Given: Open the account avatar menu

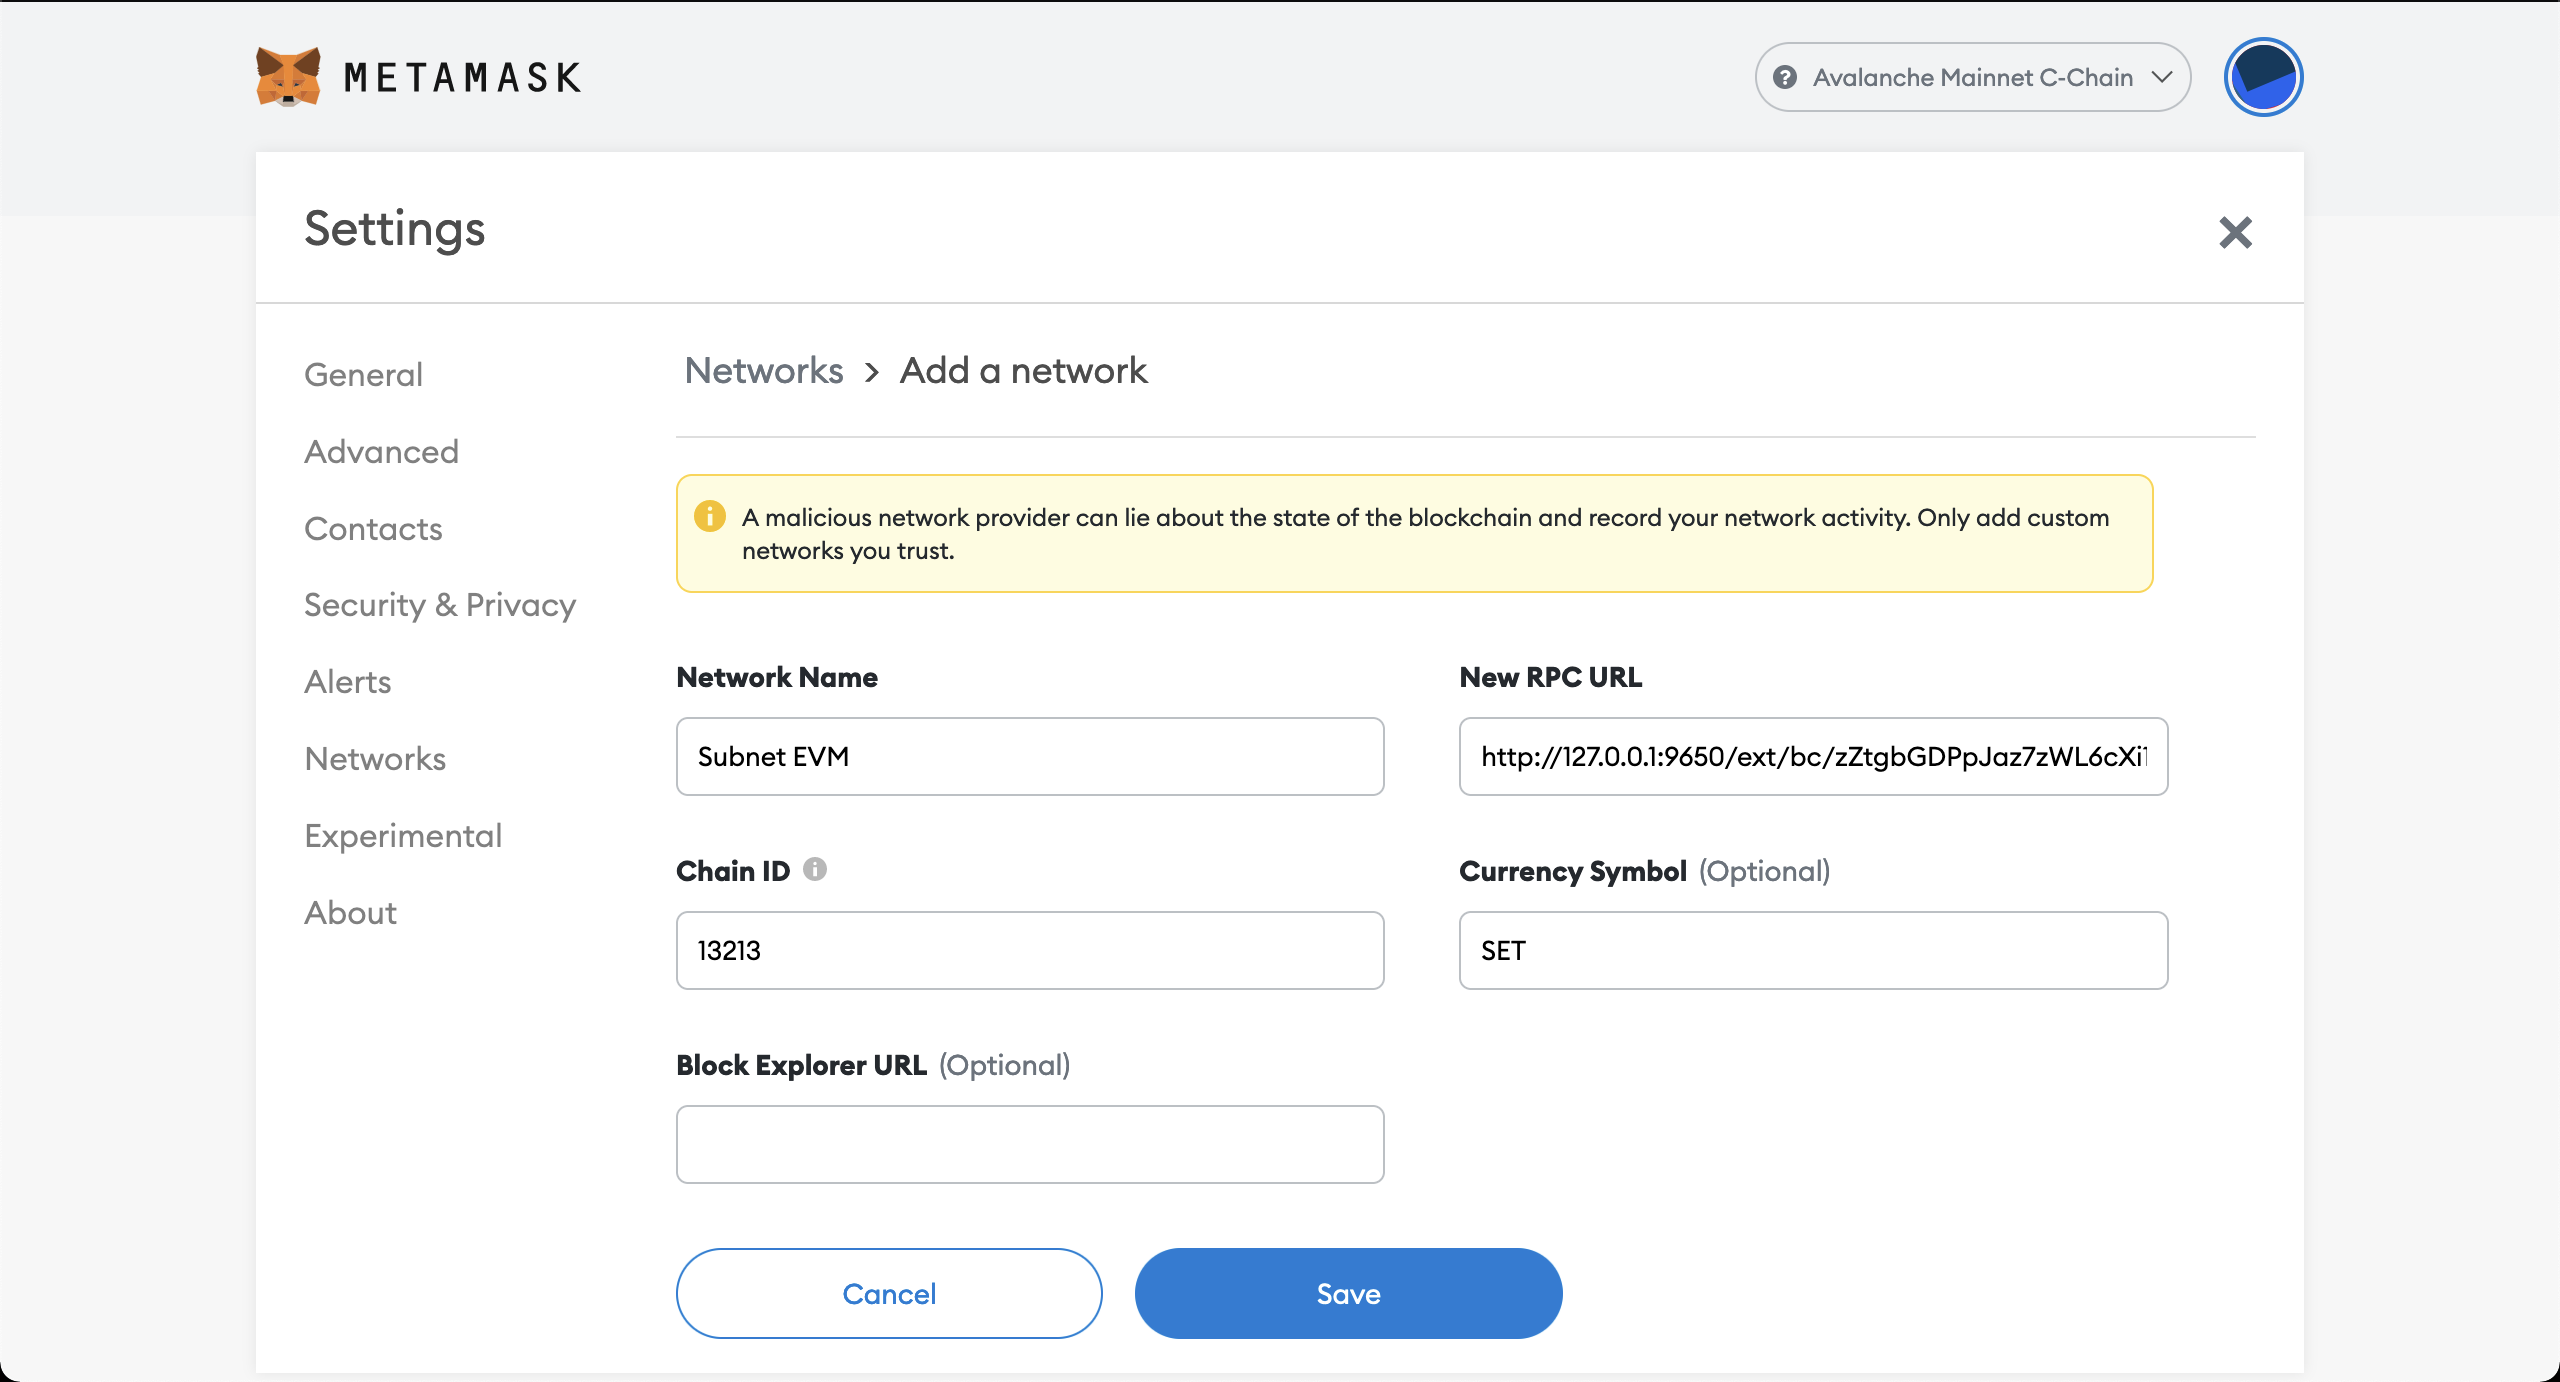Looking at the screenshot, I should [x=2263, y=77].
